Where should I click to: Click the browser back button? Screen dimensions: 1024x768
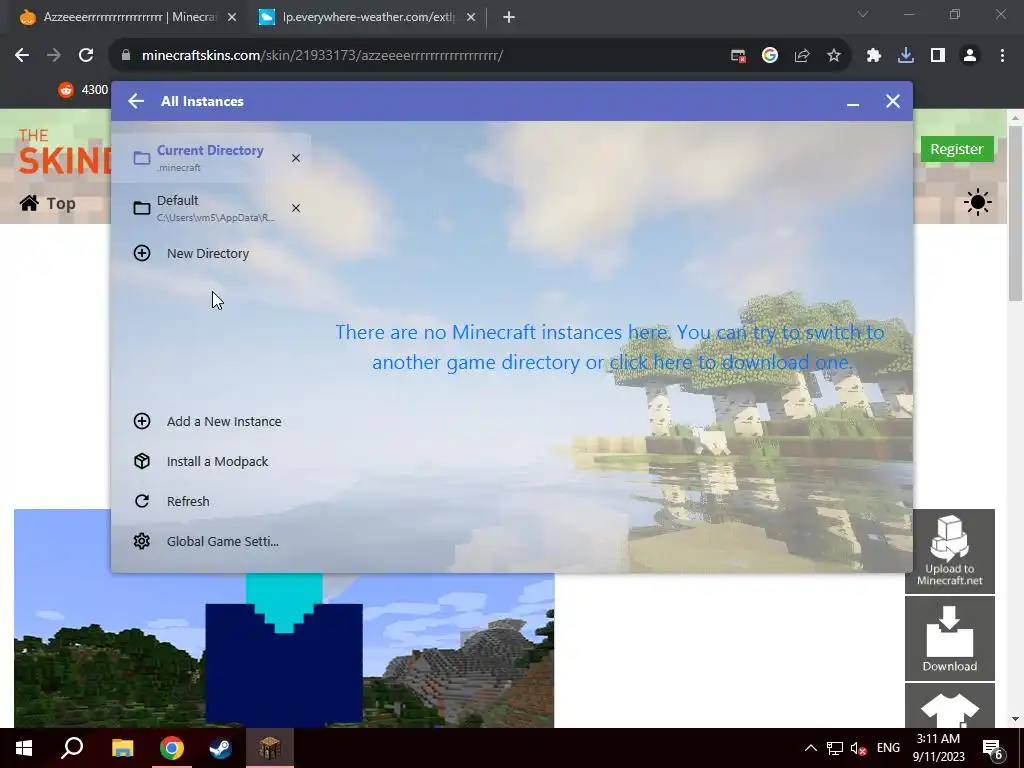pos(22,56)
